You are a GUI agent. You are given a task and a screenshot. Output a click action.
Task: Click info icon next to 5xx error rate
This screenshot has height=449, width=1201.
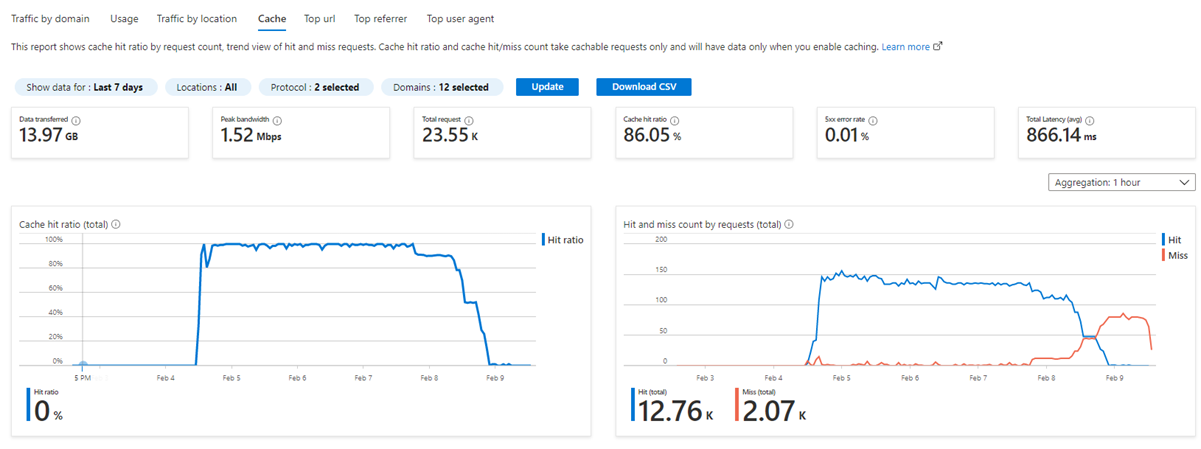872,119
